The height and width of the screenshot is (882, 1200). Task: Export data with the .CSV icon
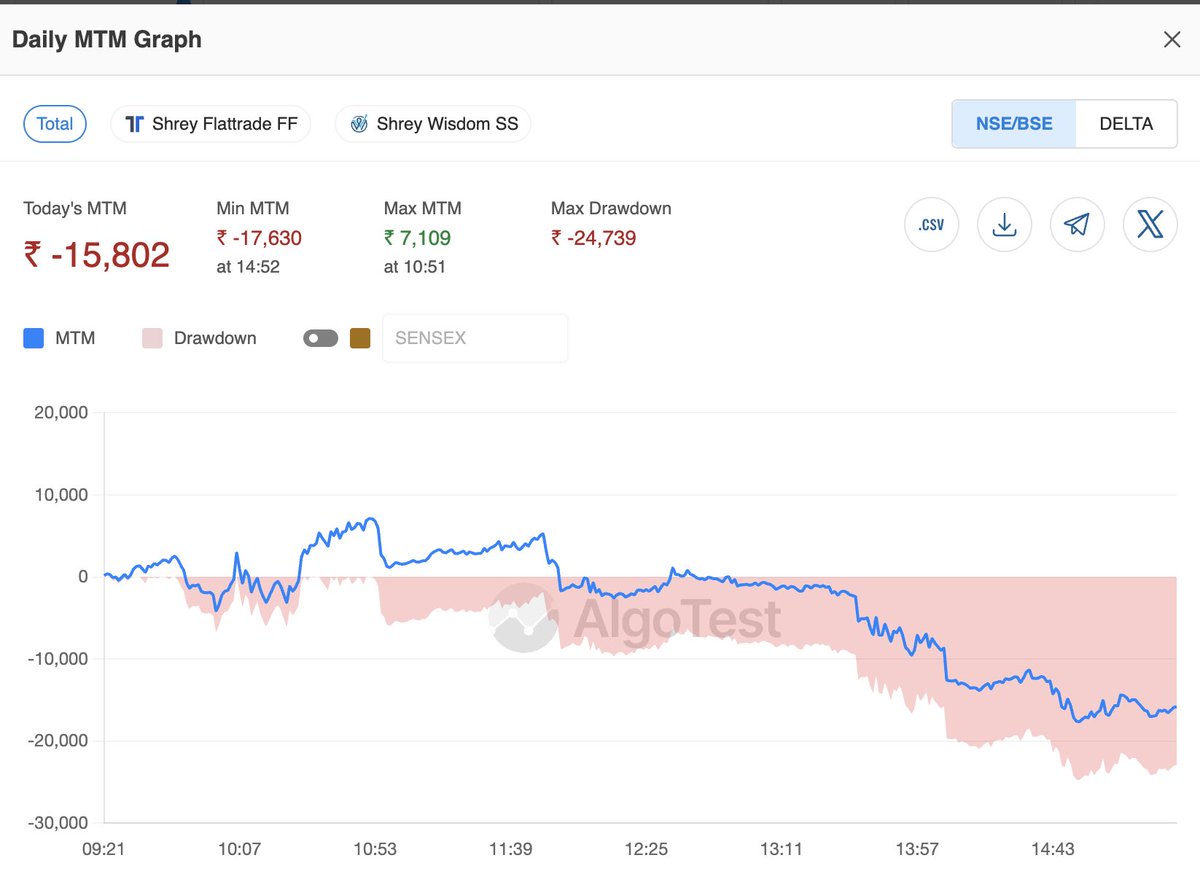point(931,224)
